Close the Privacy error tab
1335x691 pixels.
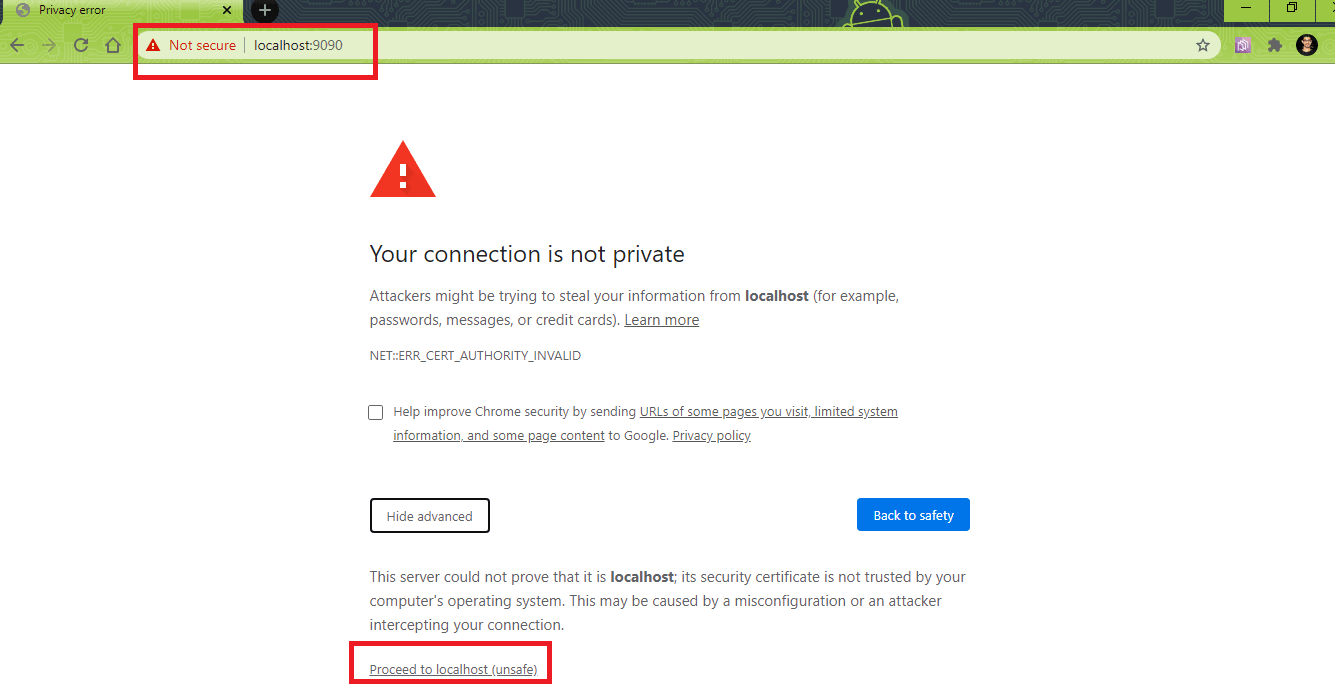[227, 10]
